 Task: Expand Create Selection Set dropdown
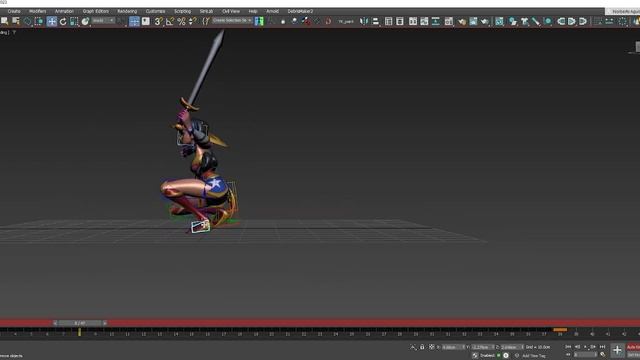(232, 20)
